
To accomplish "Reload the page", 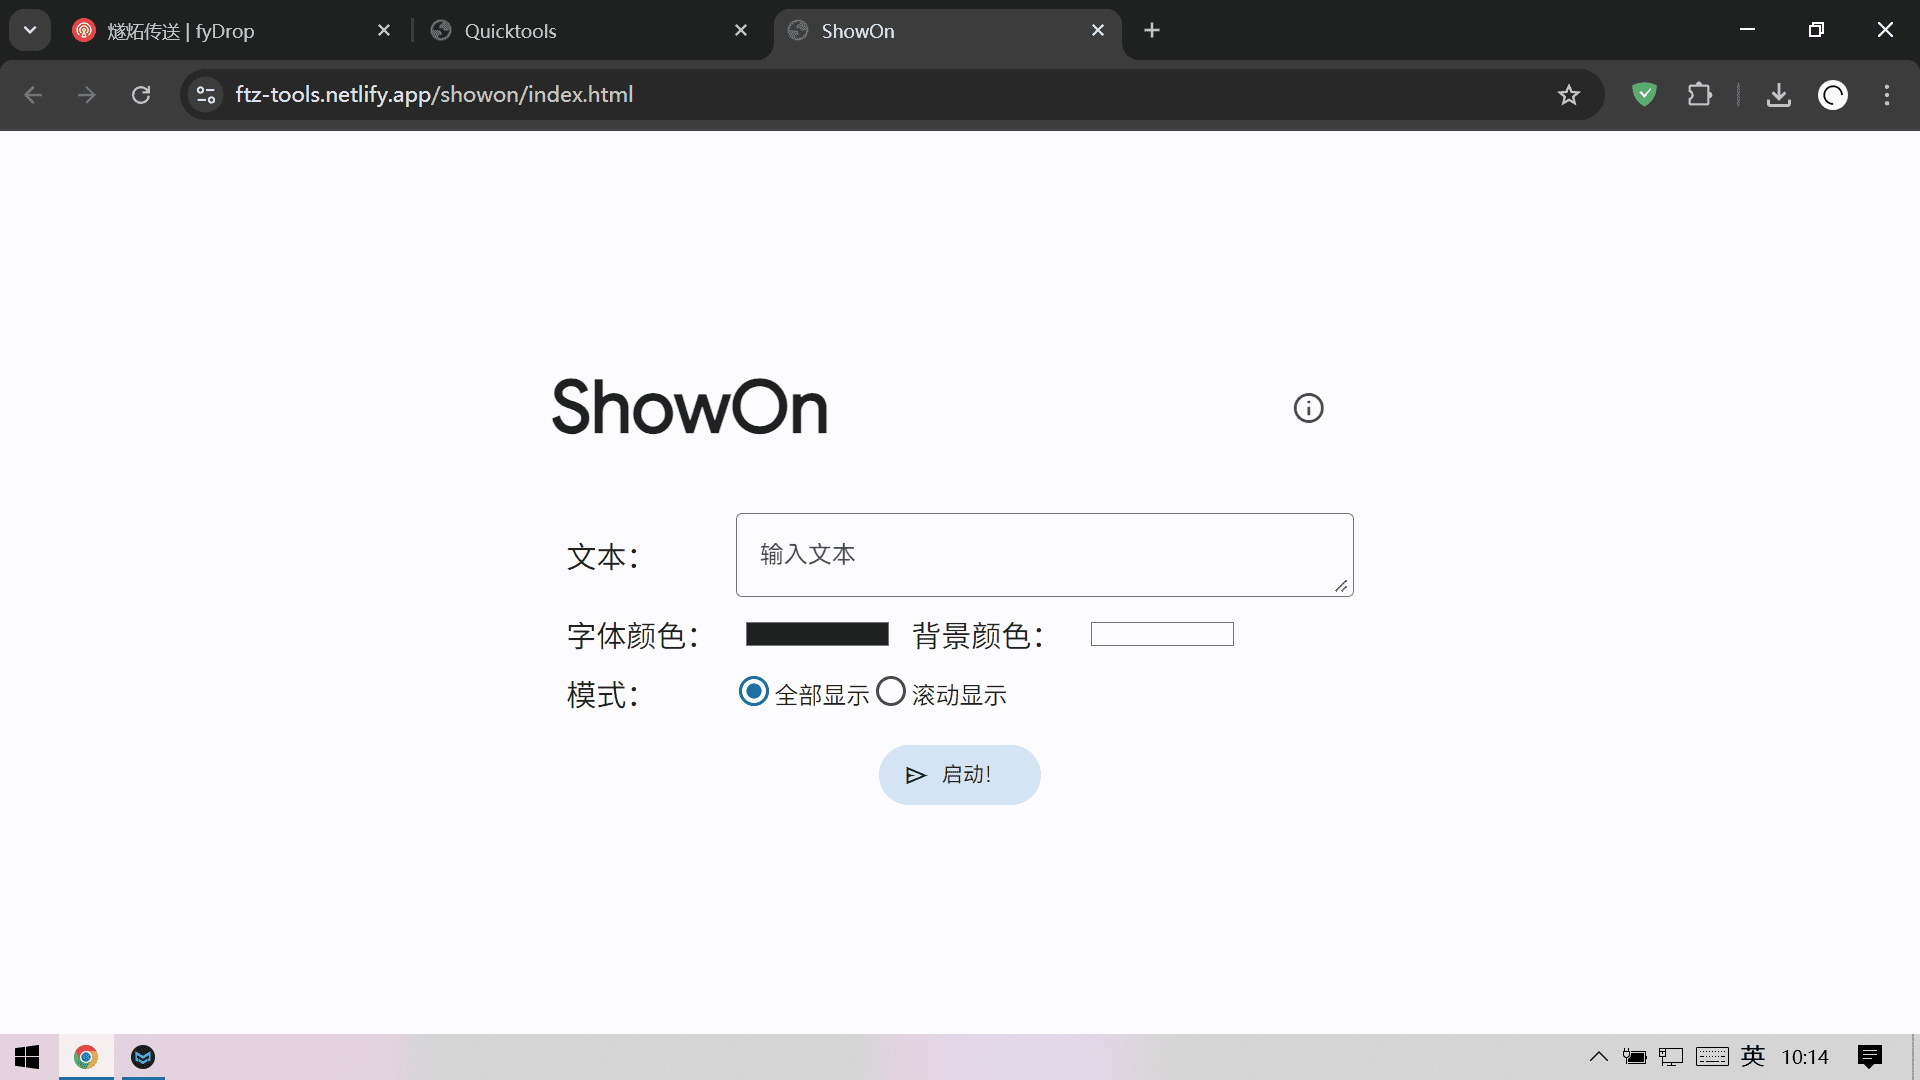I will tap(141, 95).
